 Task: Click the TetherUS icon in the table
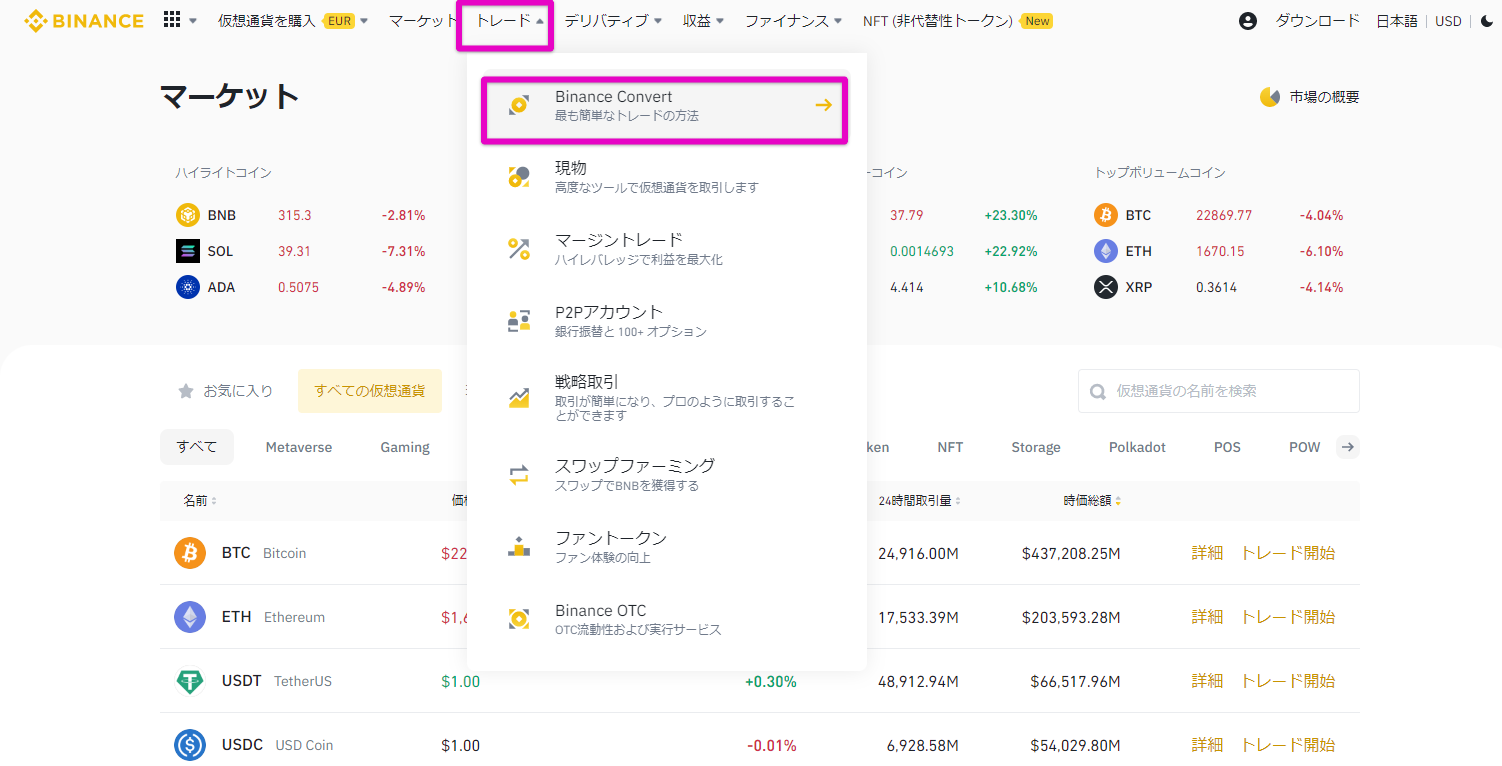point(190,681)
